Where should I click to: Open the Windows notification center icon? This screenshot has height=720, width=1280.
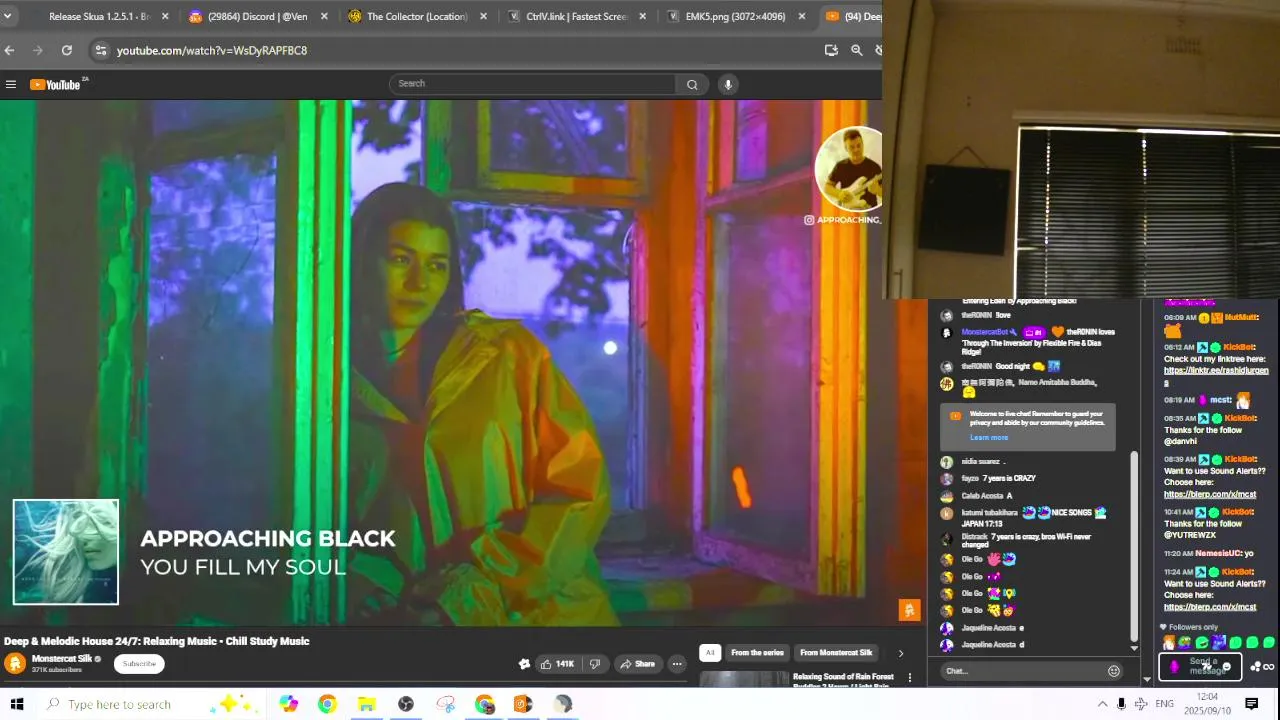(1251, 704)
